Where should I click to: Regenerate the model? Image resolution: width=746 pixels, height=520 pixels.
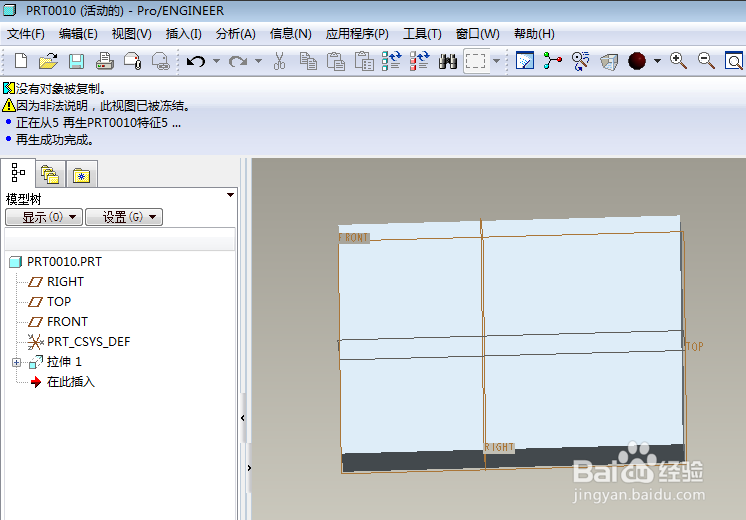392,61
